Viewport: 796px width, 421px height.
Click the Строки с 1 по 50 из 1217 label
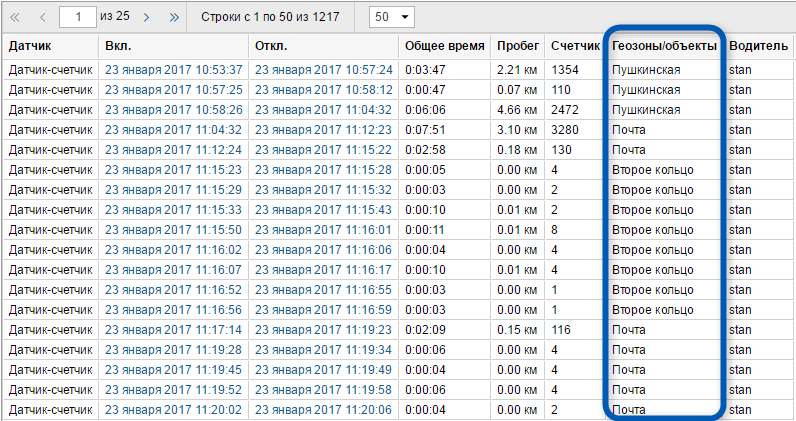point(270,17)
